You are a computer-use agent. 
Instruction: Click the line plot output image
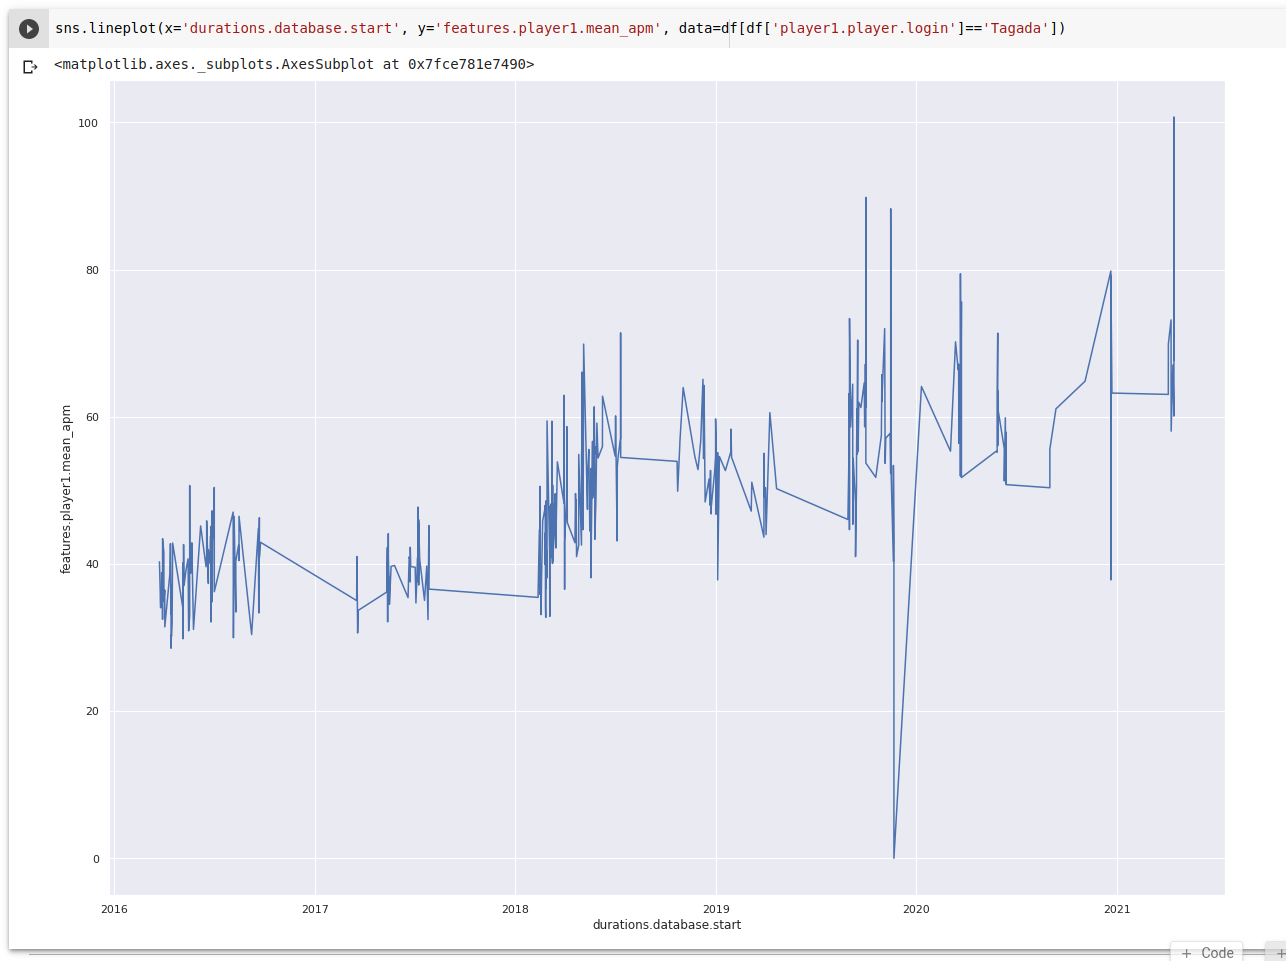pos(641,507)
